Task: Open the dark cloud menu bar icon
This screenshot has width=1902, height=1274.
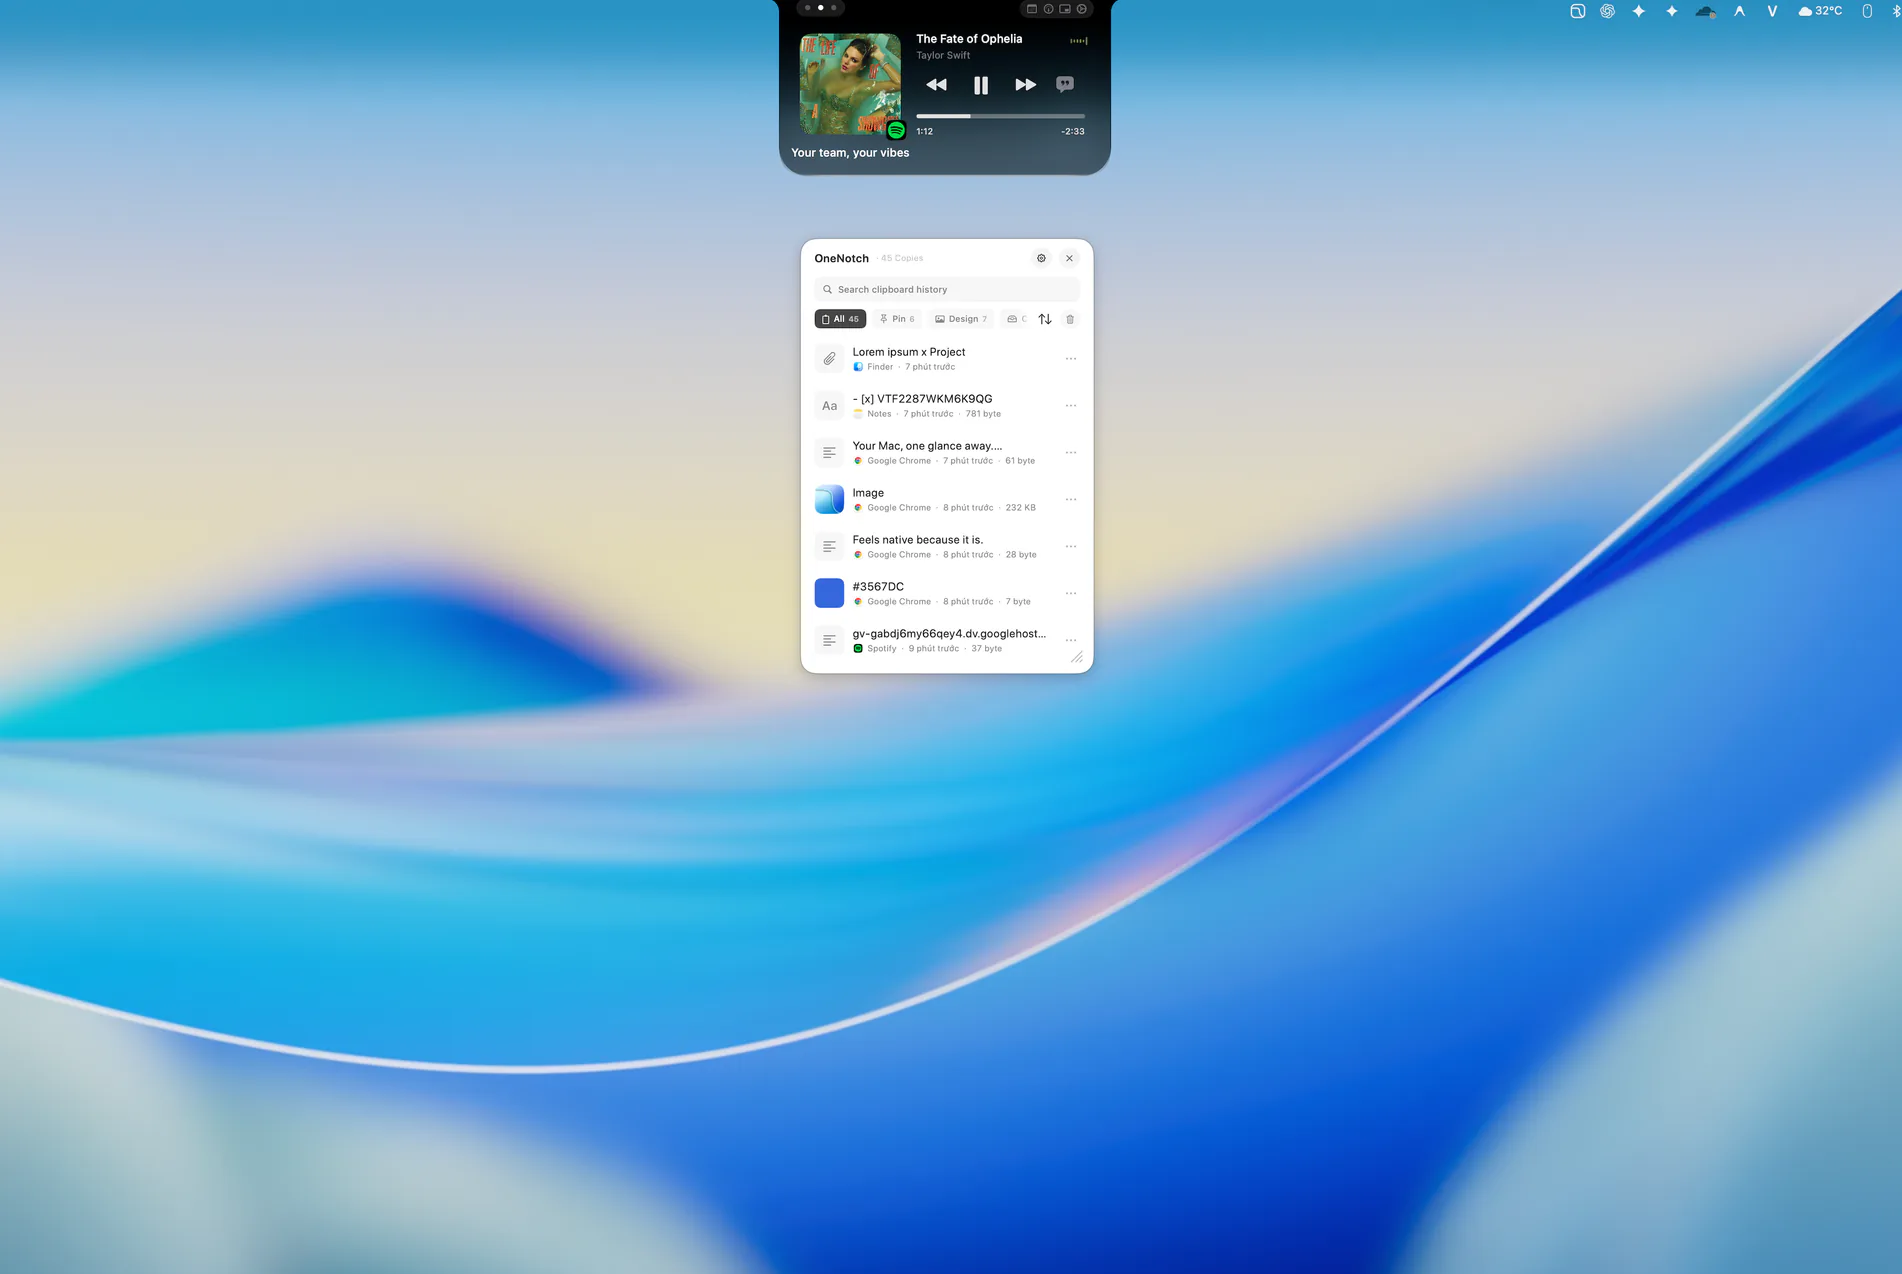Action: point(1706,12)
